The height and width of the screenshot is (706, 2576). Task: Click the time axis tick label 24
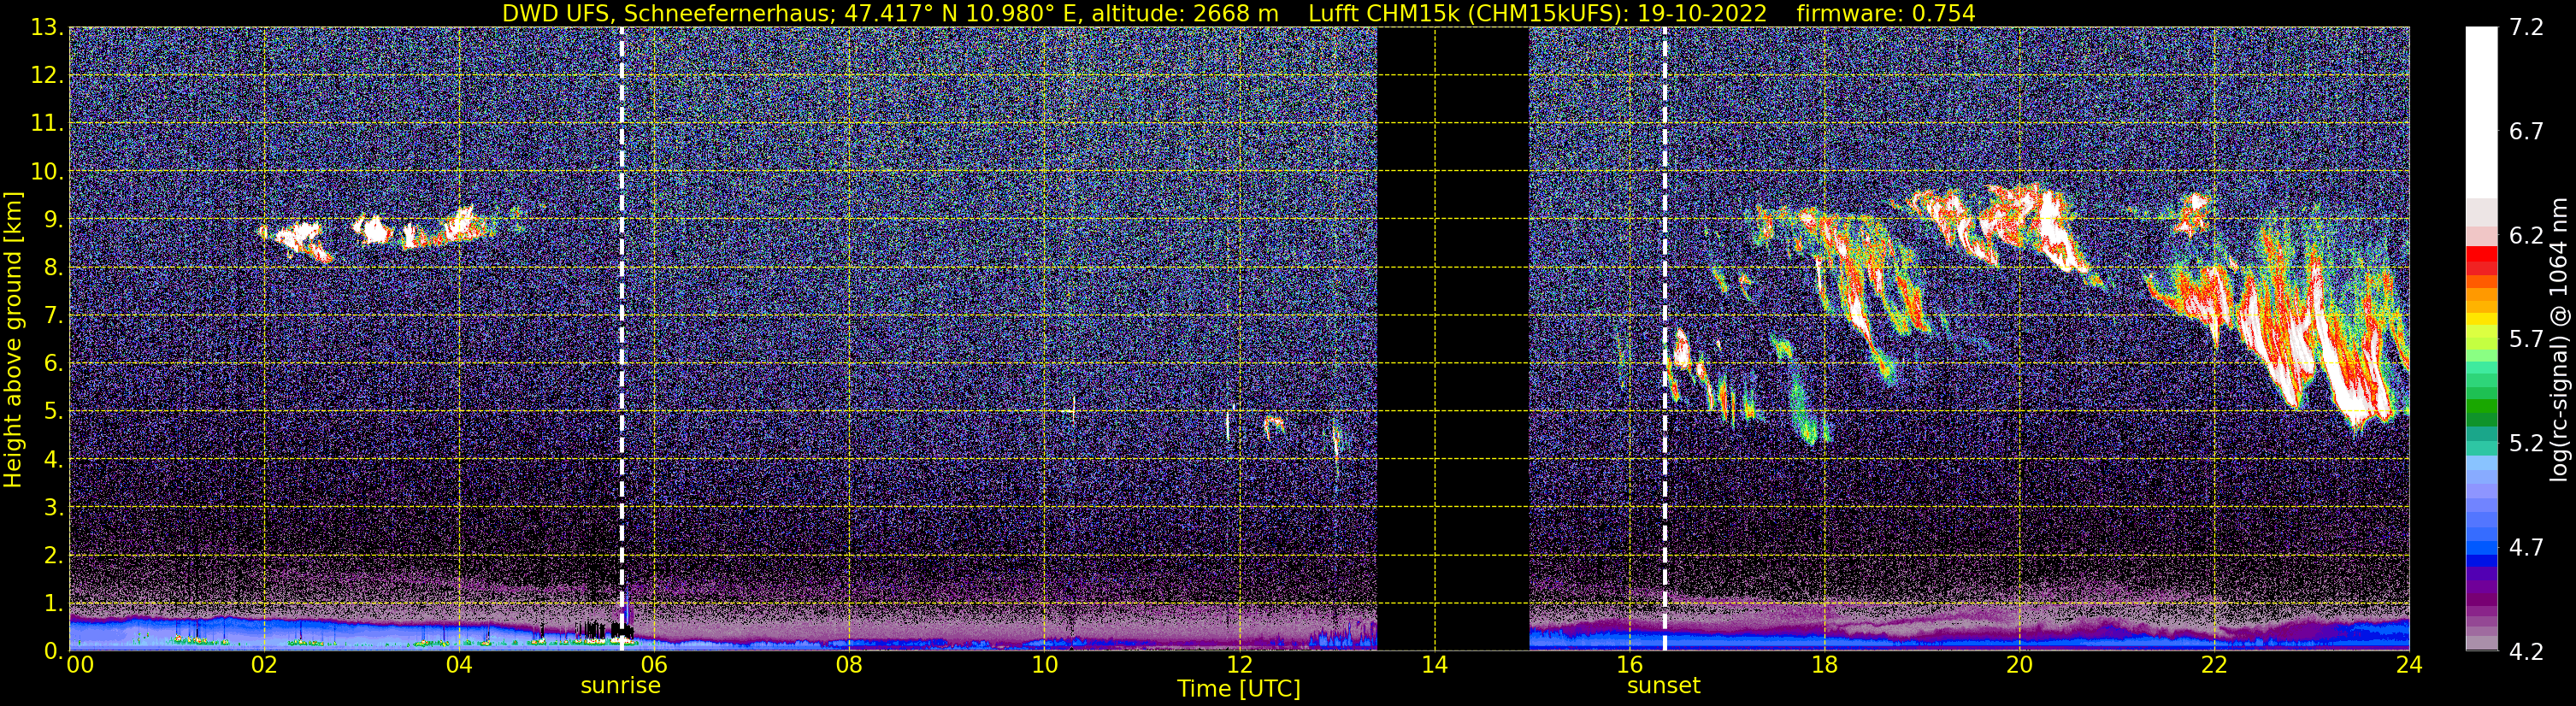point(2409,665)
